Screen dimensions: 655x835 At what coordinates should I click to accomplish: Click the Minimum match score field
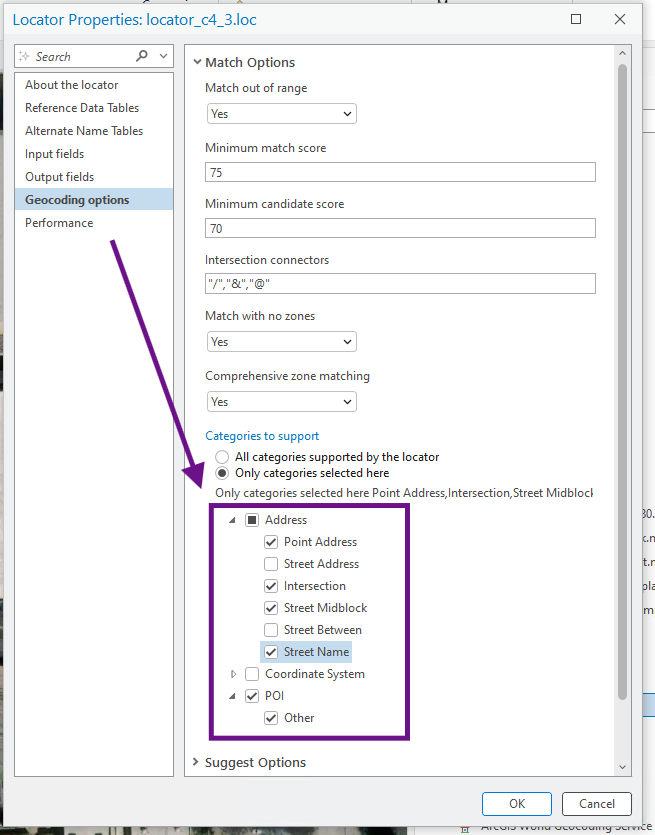coord(400,172)
